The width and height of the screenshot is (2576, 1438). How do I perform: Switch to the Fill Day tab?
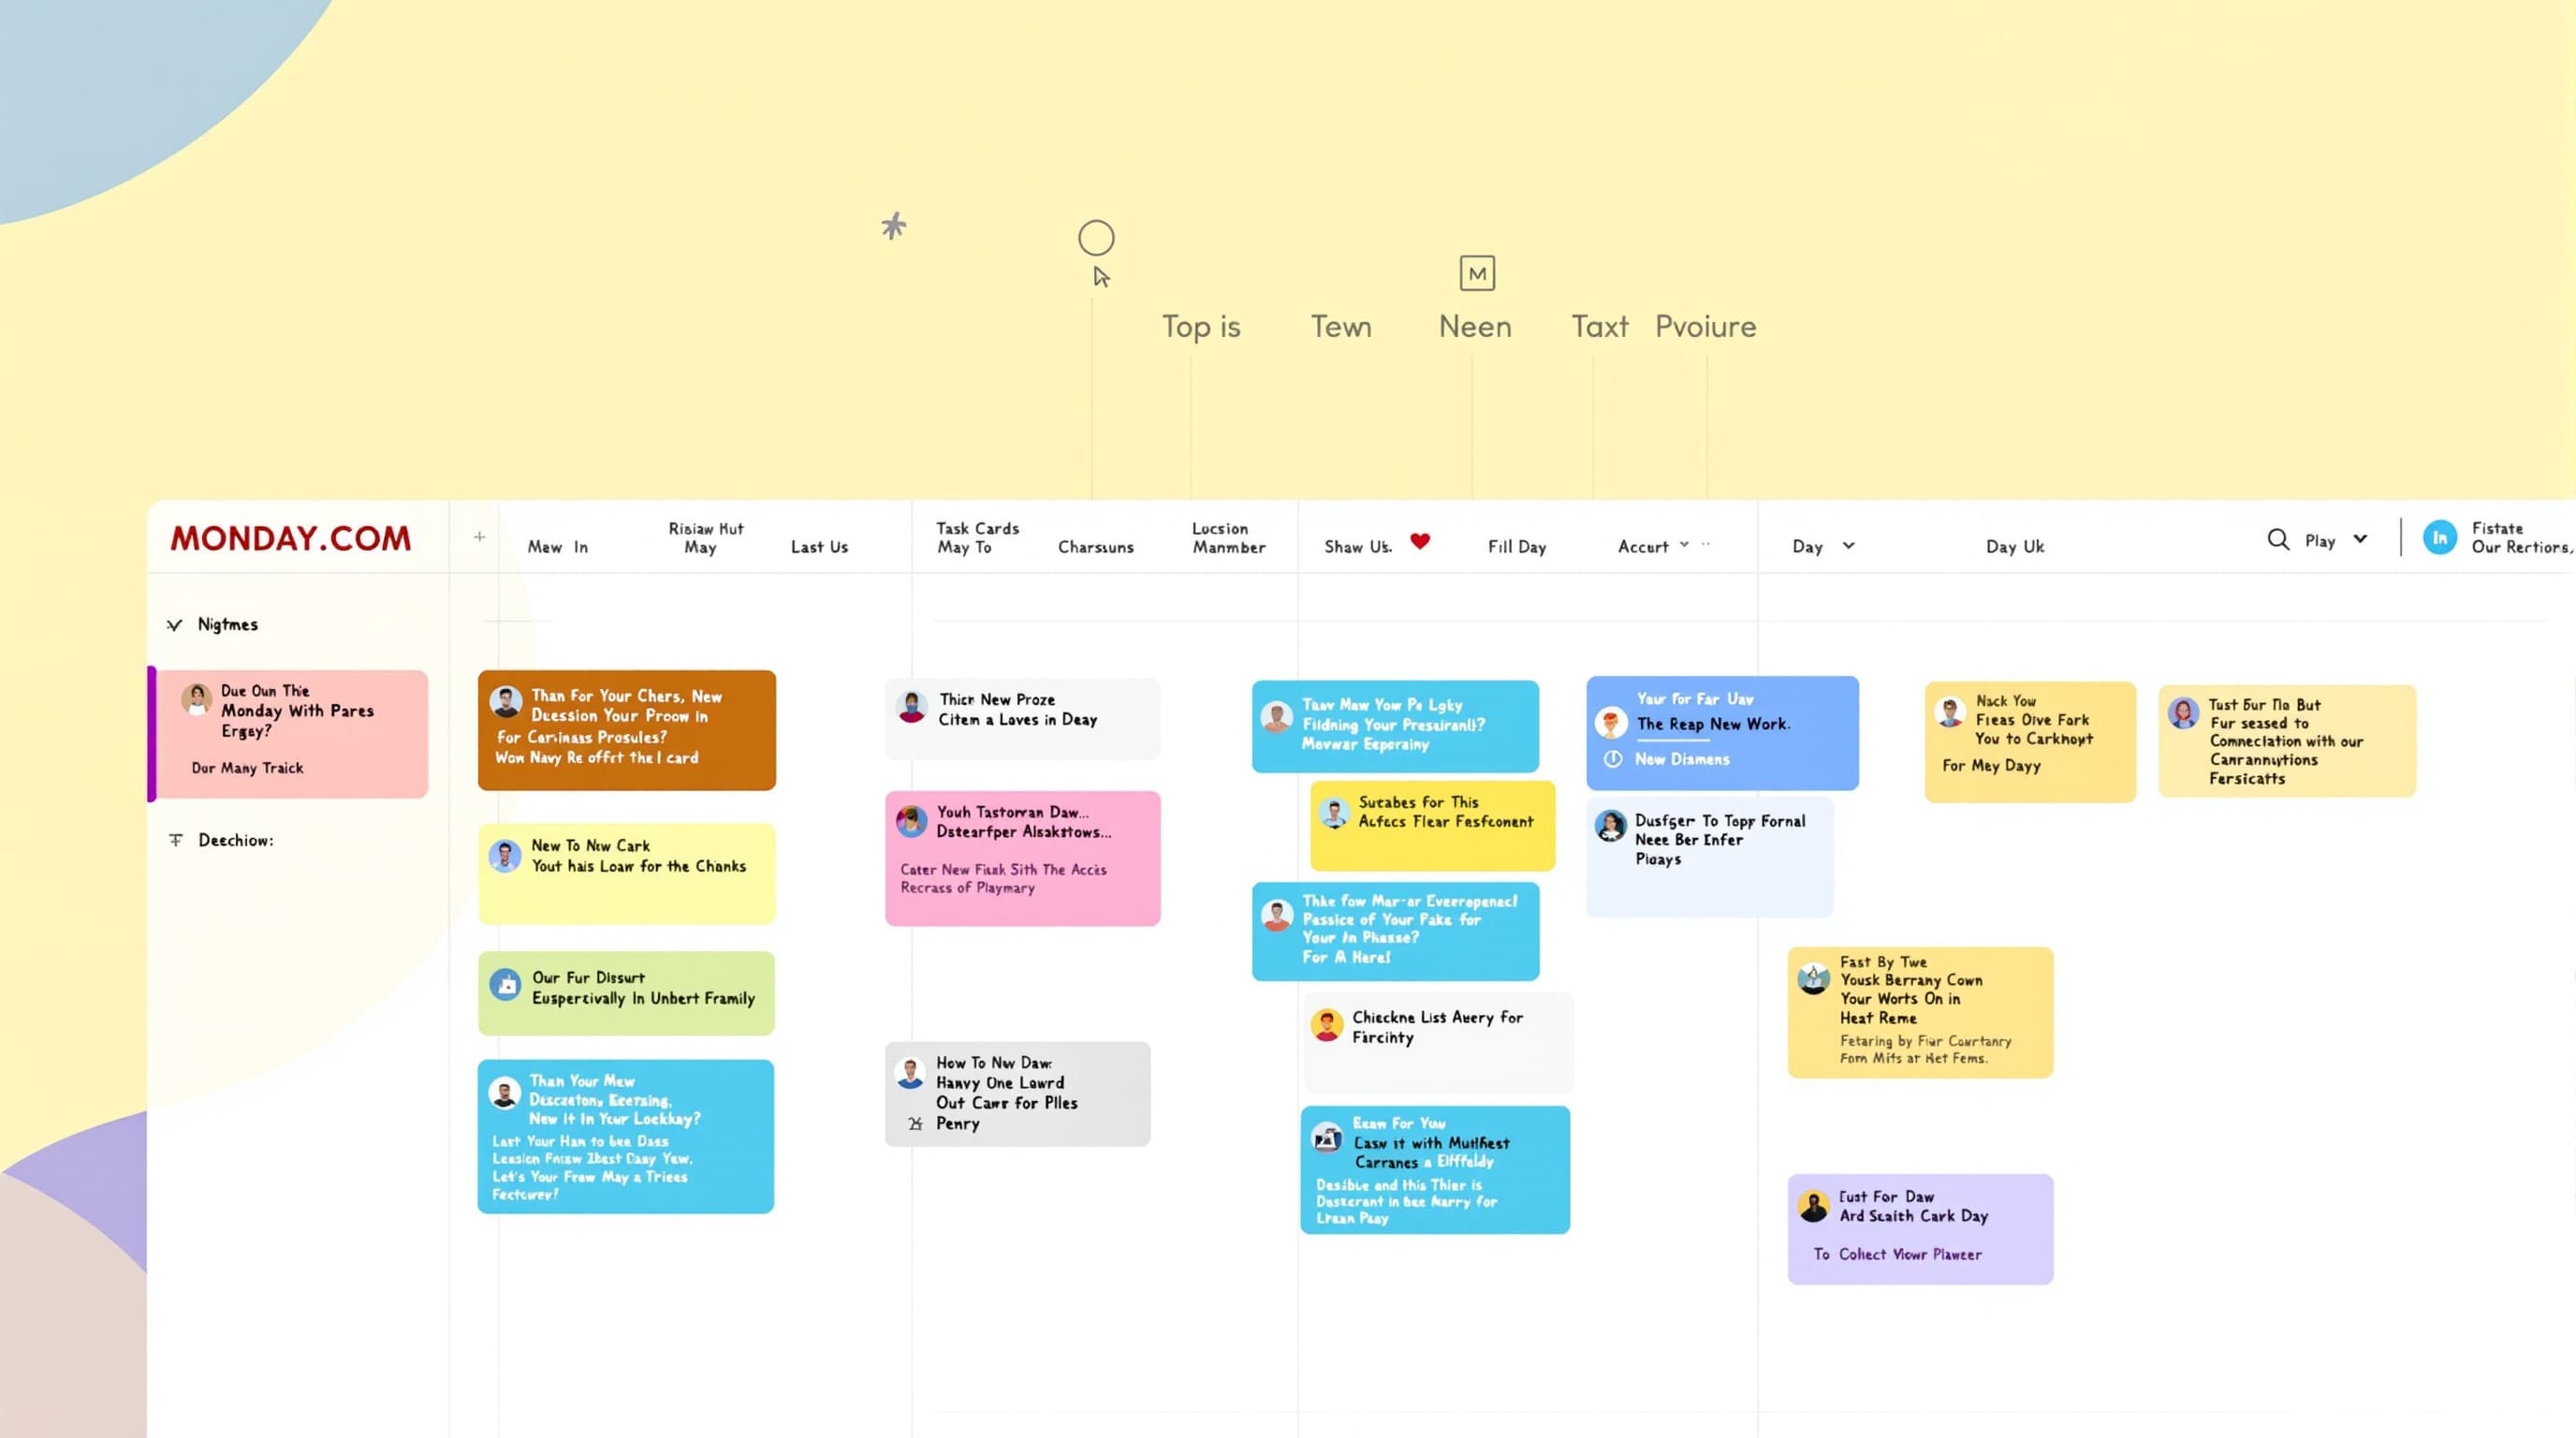[x=1517, y=547]
